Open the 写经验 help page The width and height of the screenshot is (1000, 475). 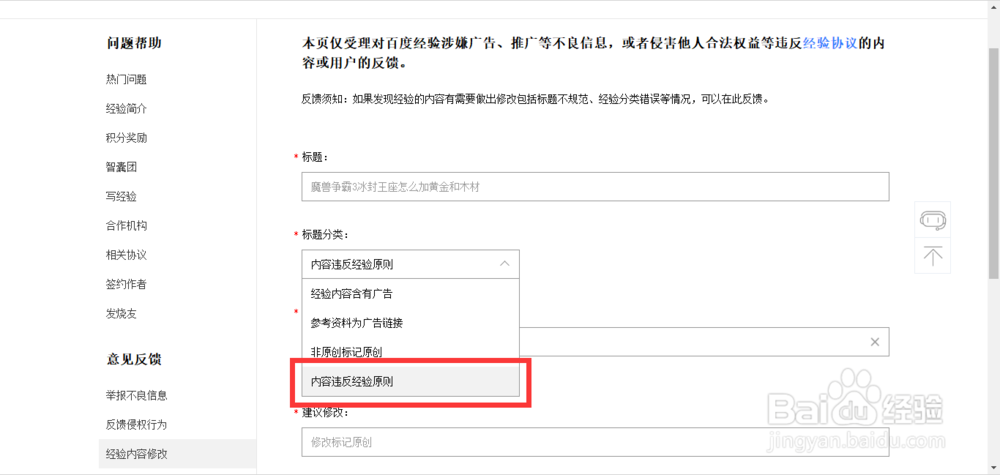click(x=120, y=196)
